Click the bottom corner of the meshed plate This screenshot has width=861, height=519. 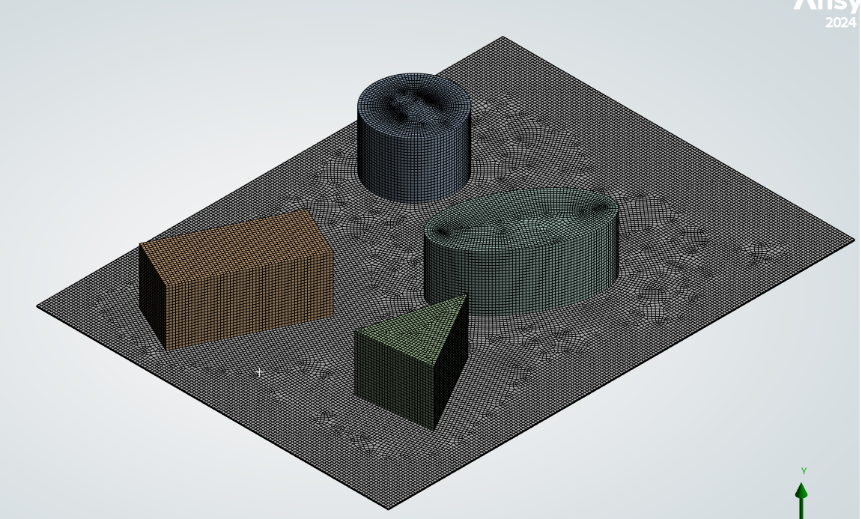tap(388, 508)
